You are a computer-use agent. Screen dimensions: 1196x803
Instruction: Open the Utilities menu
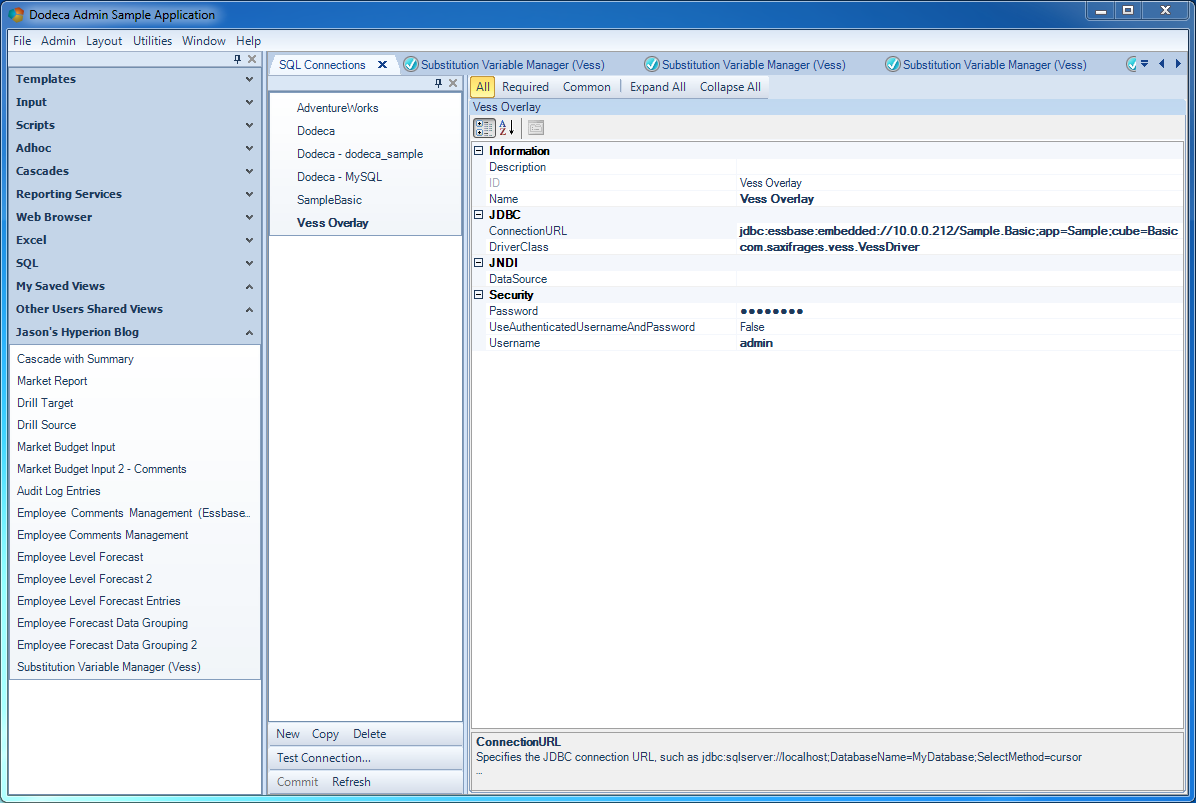pos(153,41)
